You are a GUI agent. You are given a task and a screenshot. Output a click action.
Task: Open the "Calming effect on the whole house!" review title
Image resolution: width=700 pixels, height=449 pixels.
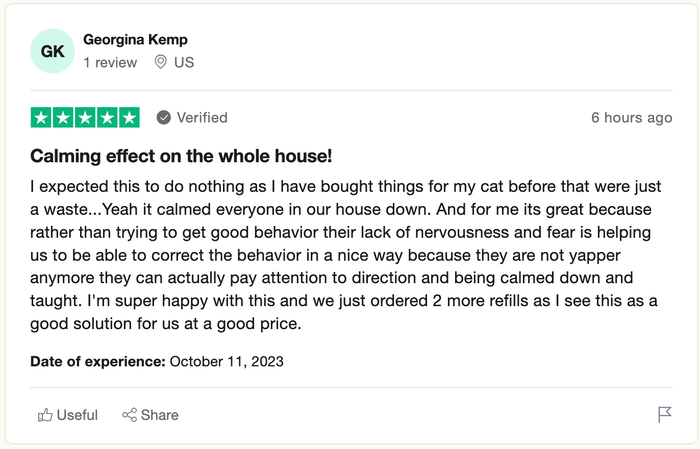181,156
